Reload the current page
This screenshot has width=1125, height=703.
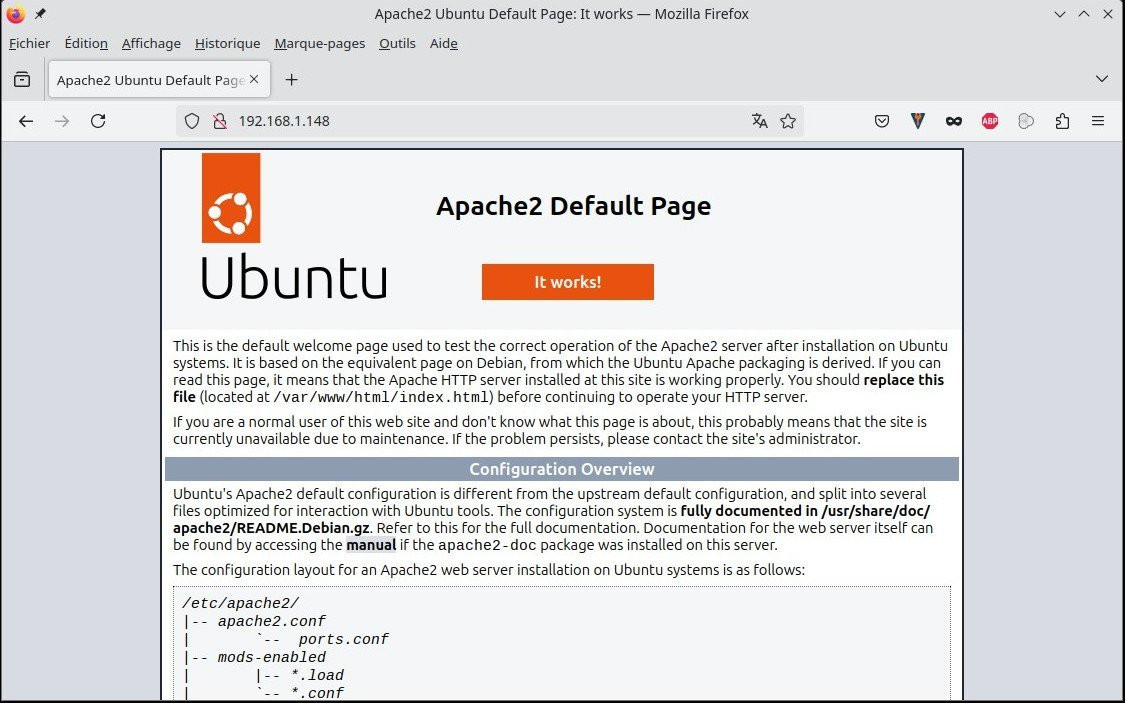pyautogui.click(x=98, y=121)
